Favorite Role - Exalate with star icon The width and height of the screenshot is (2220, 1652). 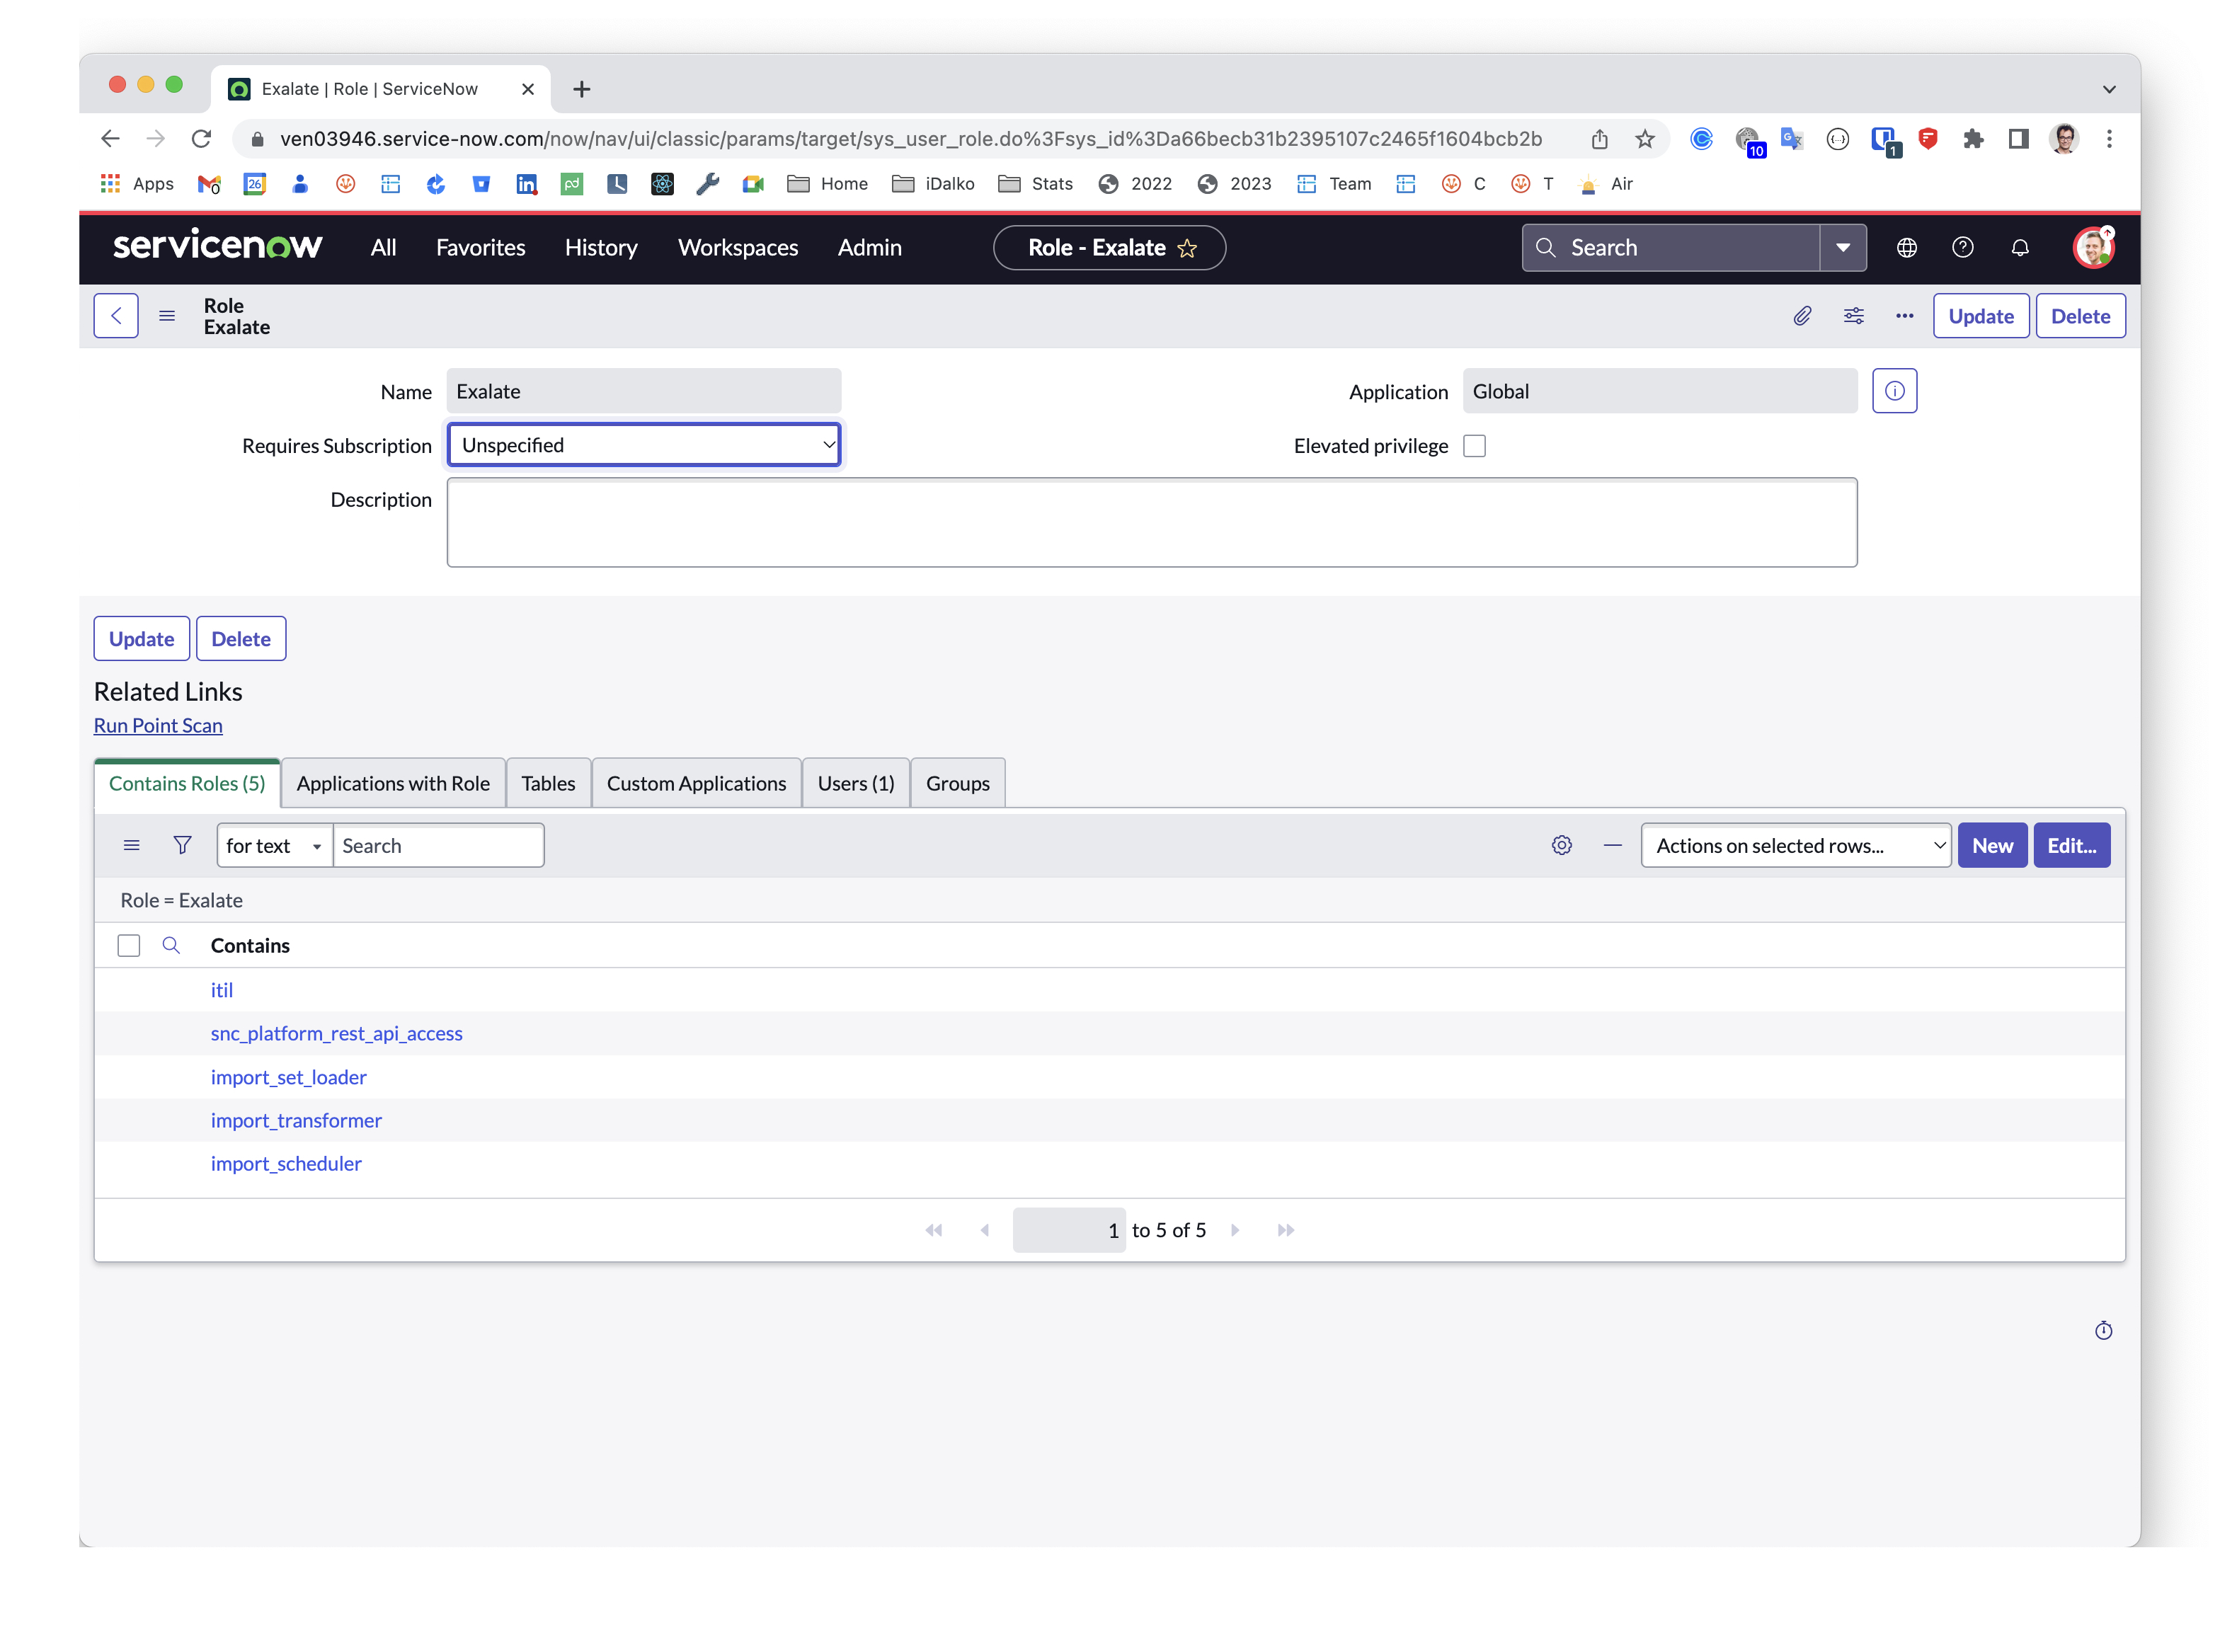coord(1187,248)
